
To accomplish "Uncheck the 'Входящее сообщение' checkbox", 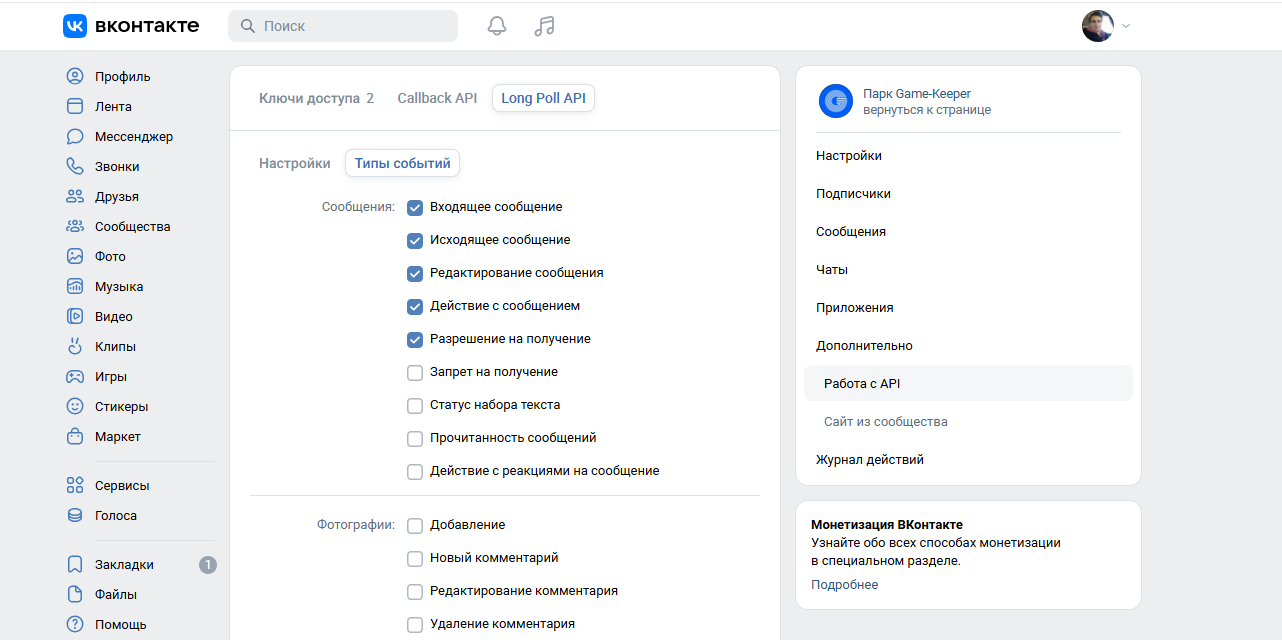I will (415, 208).
